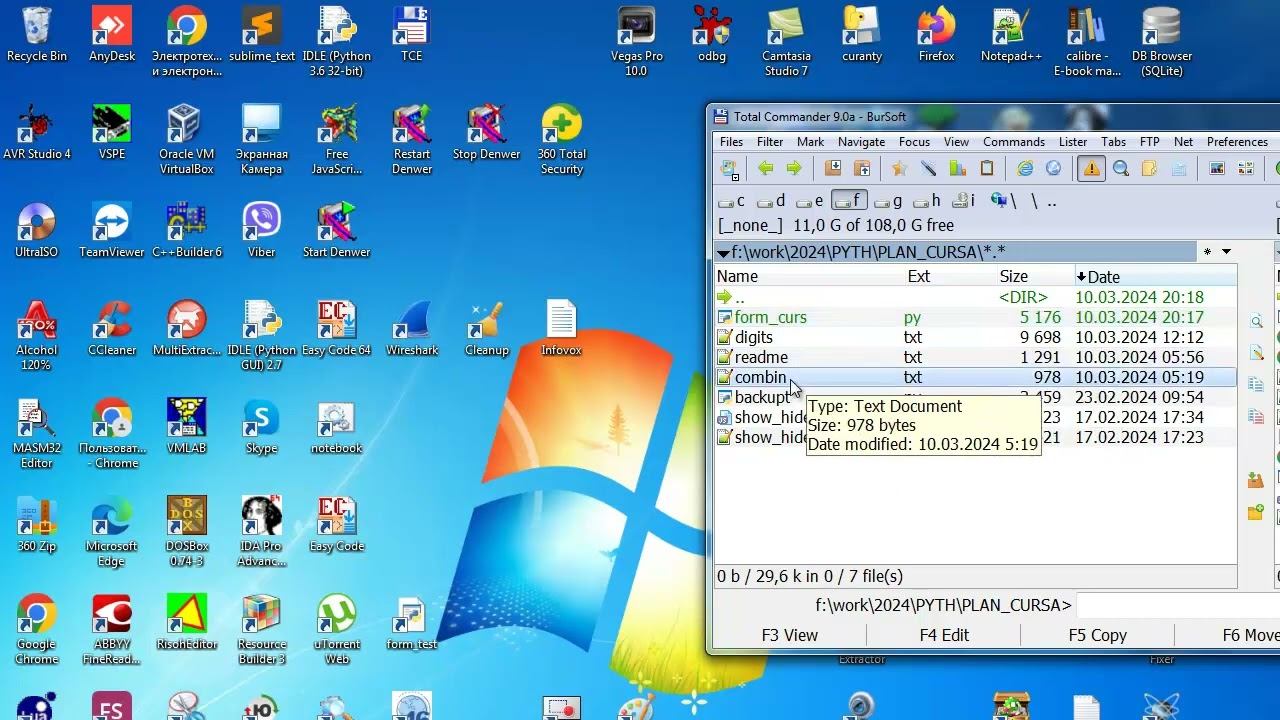Open Wireshark from the desktop

tap(411, 329)
